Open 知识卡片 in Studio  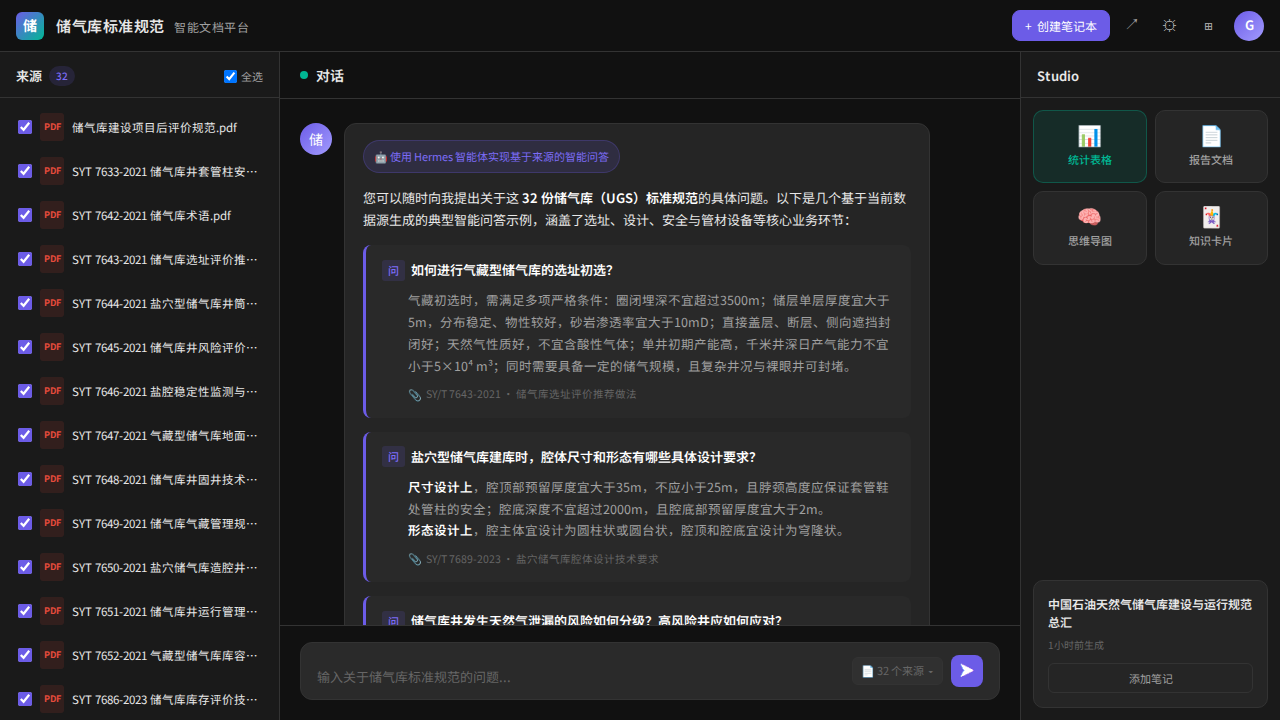(1211, 228)
